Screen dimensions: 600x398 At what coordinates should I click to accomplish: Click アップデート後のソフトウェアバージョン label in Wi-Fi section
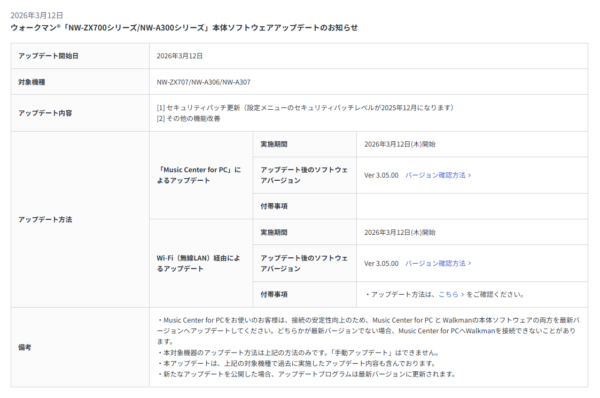304,263
